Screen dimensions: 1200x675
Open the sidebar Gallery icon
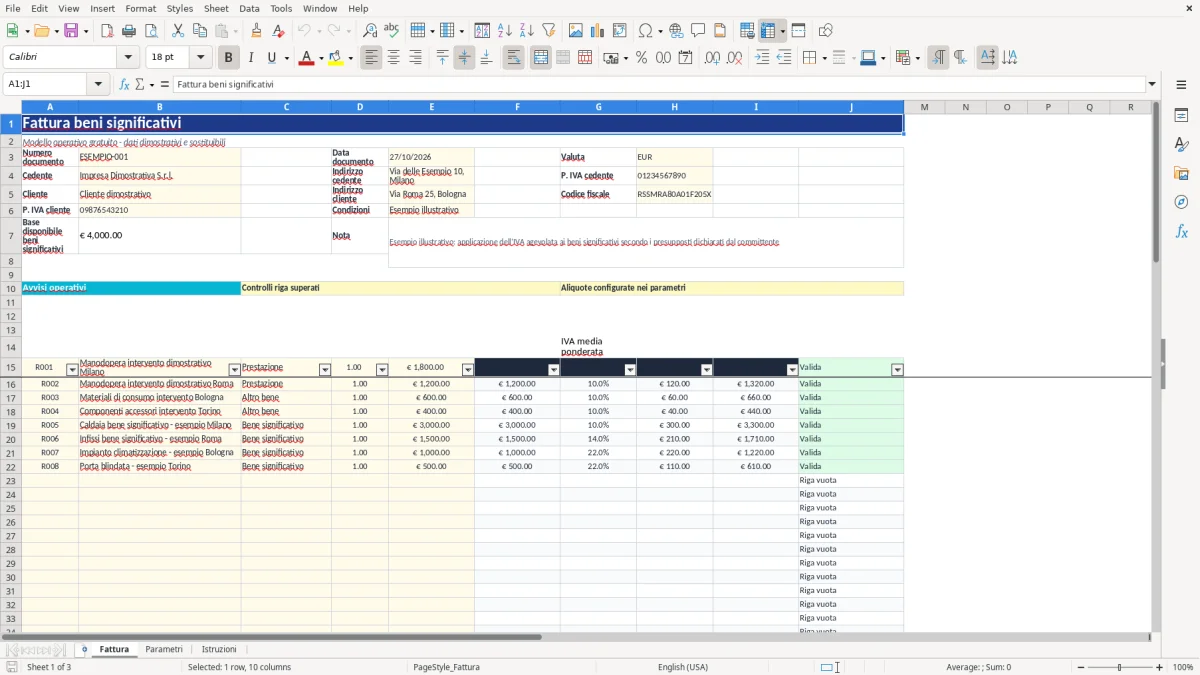click(x=1181, y=173)
